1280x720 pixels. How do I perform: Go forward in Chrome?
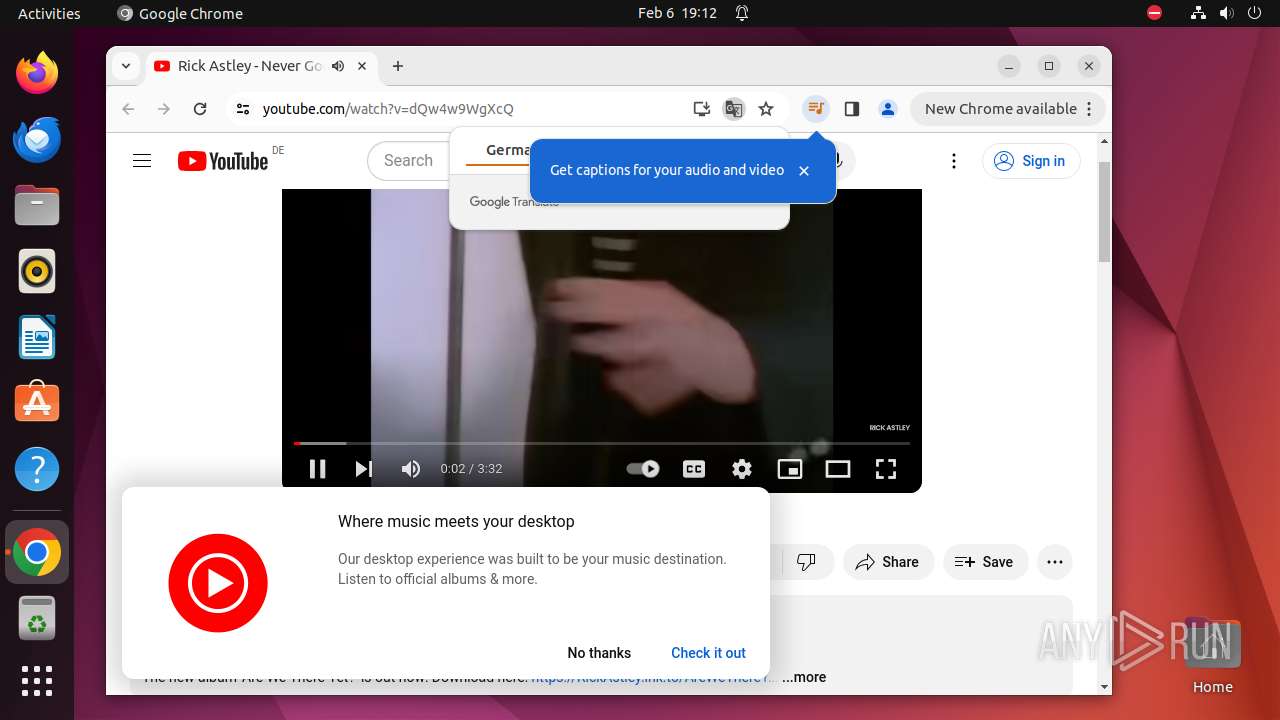pyautogui.click(x=164, y=109)
